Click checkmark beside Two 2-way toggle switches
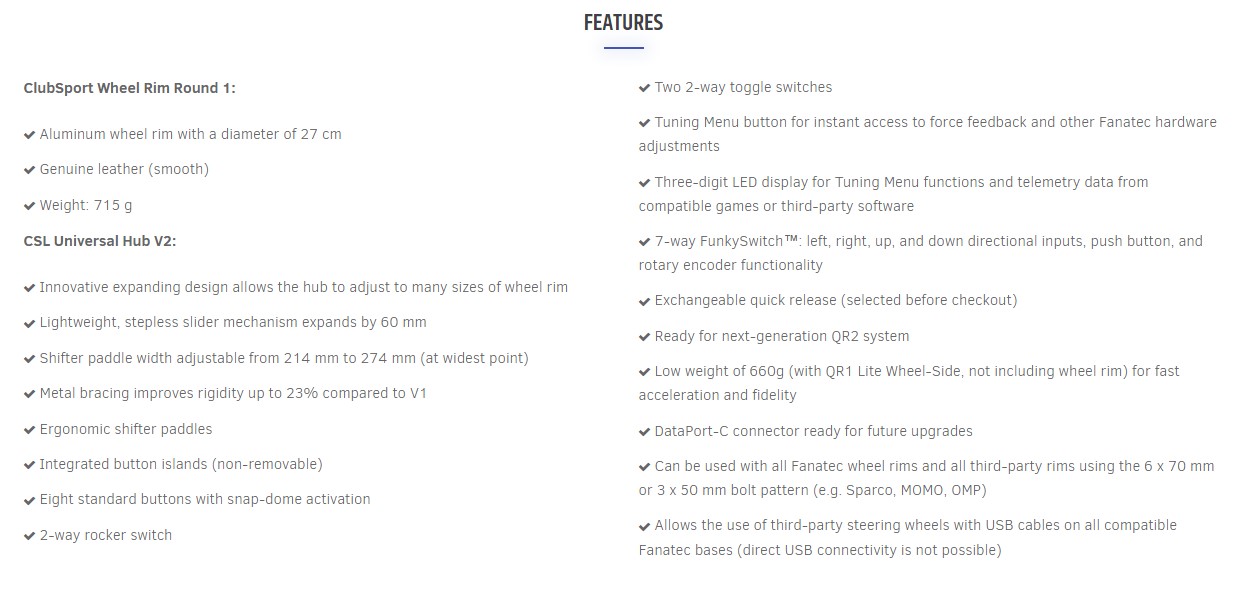 point(645,88)
